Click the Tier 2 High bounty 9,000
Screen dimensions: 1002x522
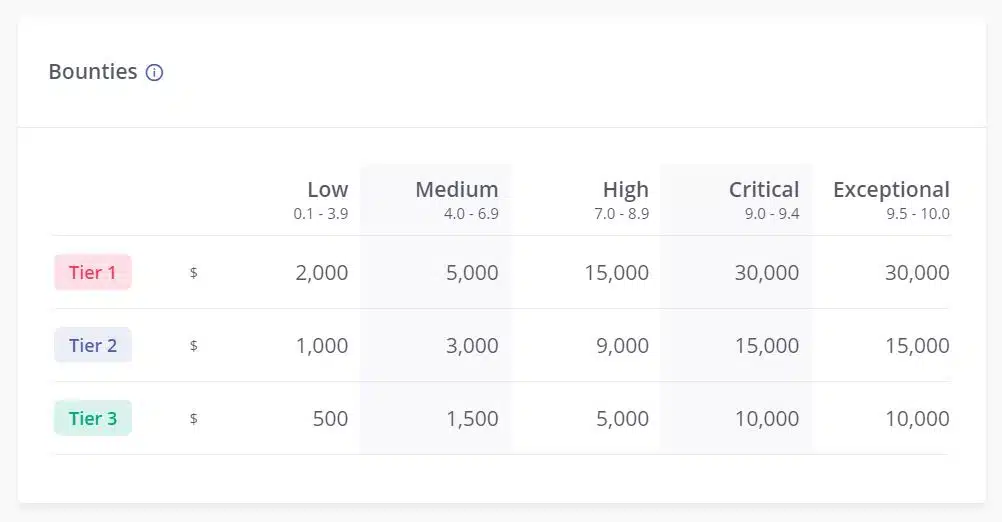point(622,345)
